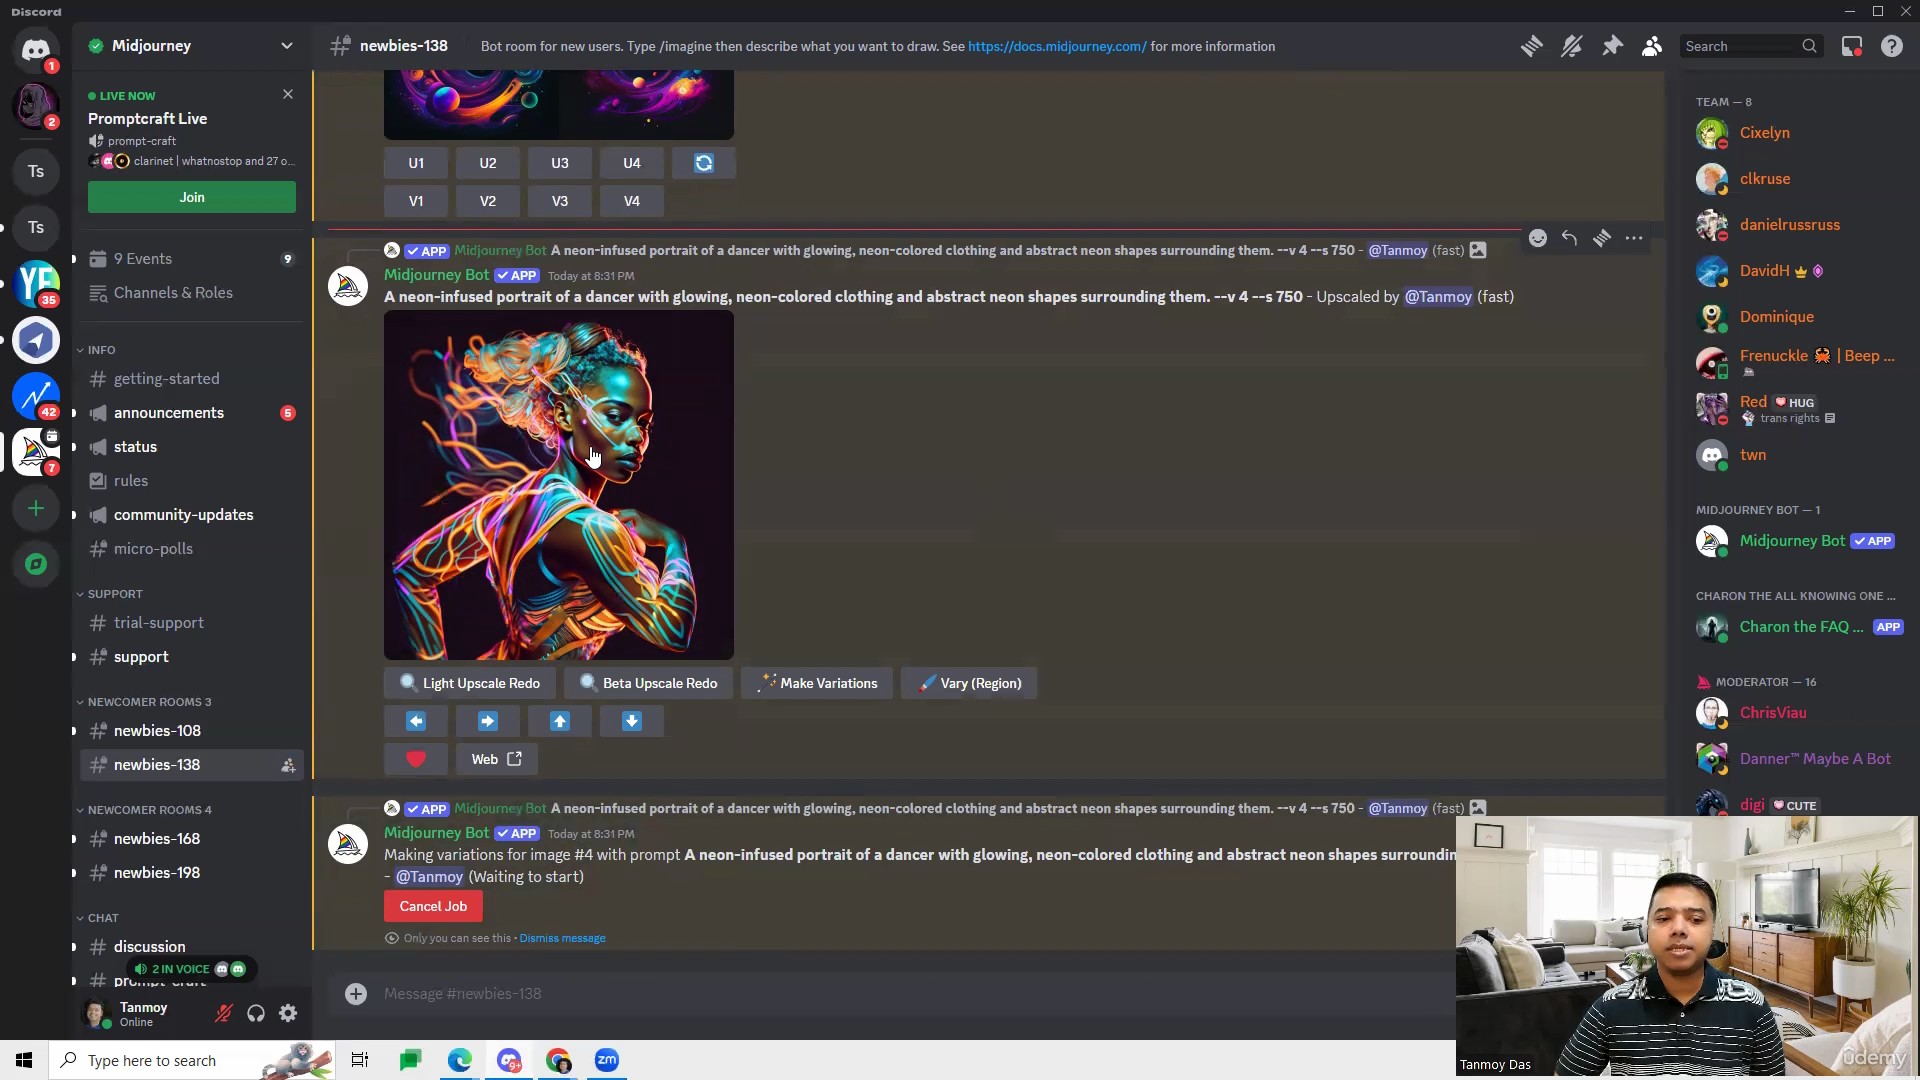Screen dimensions: 1920x1080
Task: Open 9 Events list
Action: point(192,259)
